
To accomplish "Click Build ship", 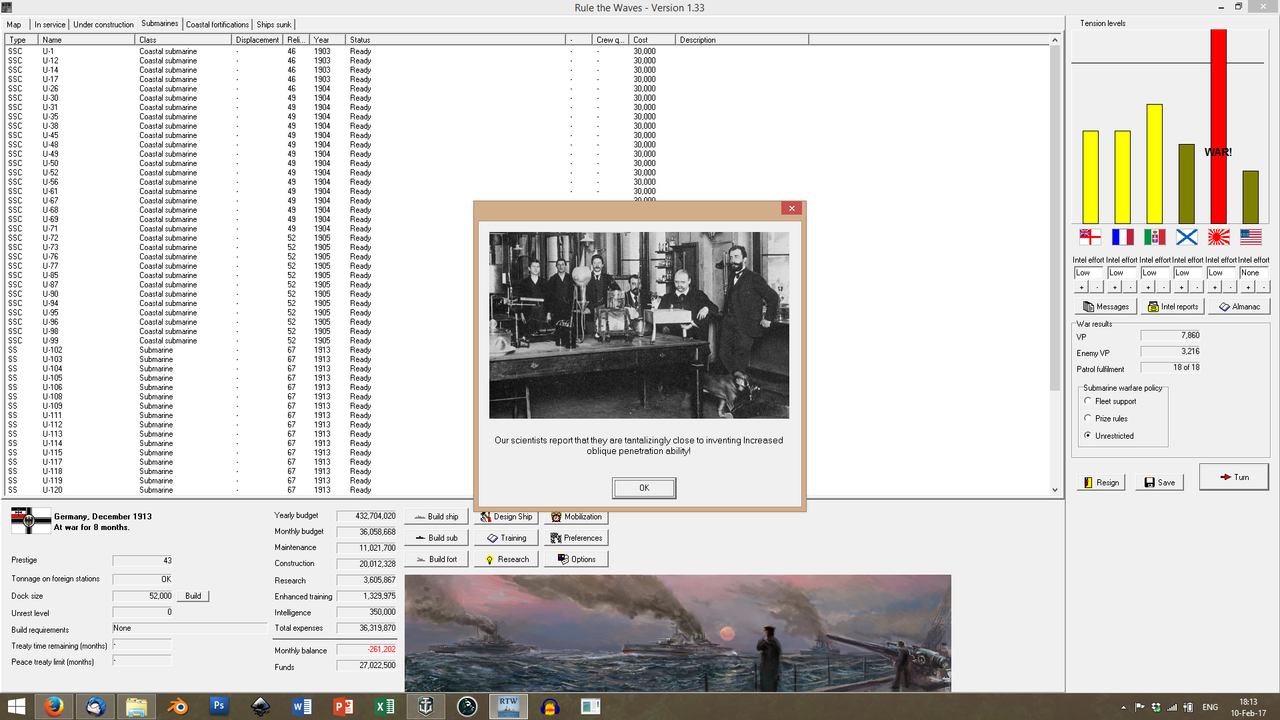I will pos(435,517).
